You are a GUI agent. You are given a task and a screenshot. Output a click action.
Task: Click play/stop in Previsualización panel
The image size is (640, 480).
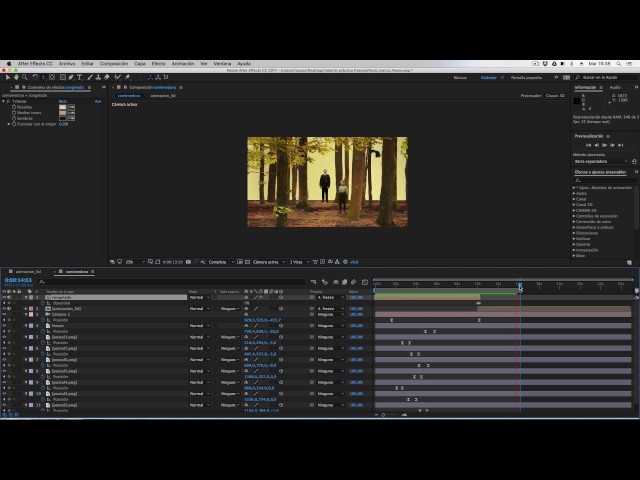tap(604, 145)
